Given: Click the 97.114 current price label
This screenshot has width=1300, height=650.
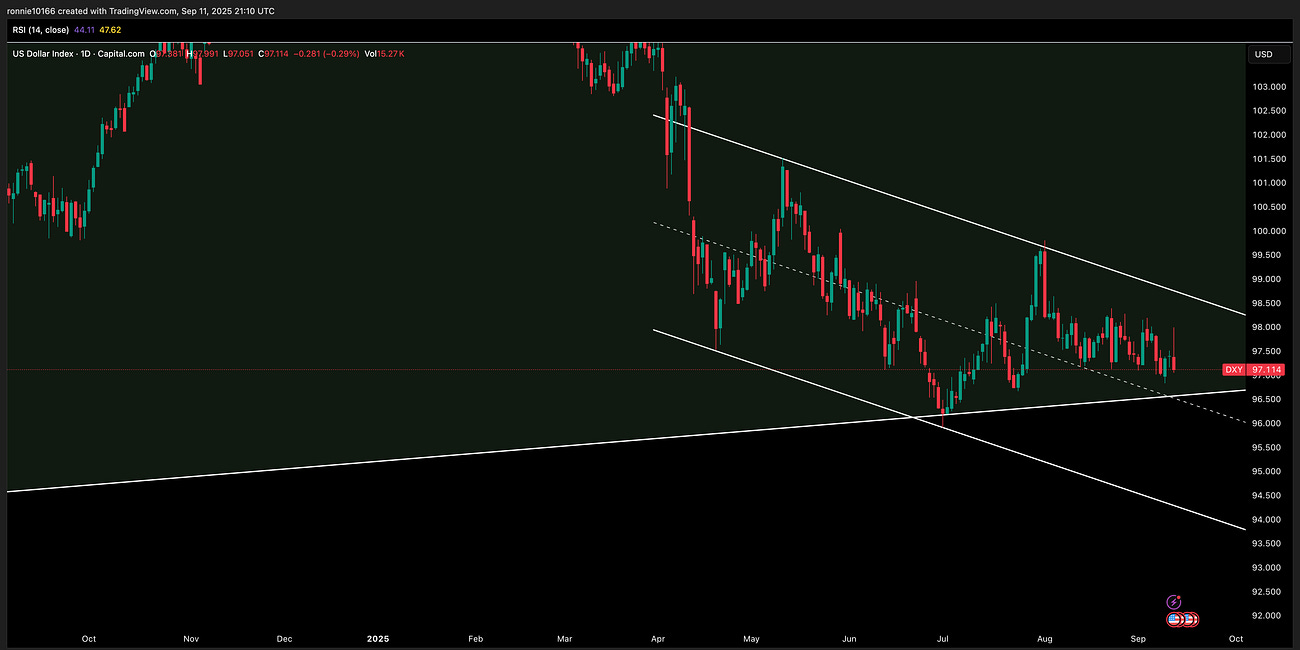Looking at the screenshot, I should (x=1264, y=370).
